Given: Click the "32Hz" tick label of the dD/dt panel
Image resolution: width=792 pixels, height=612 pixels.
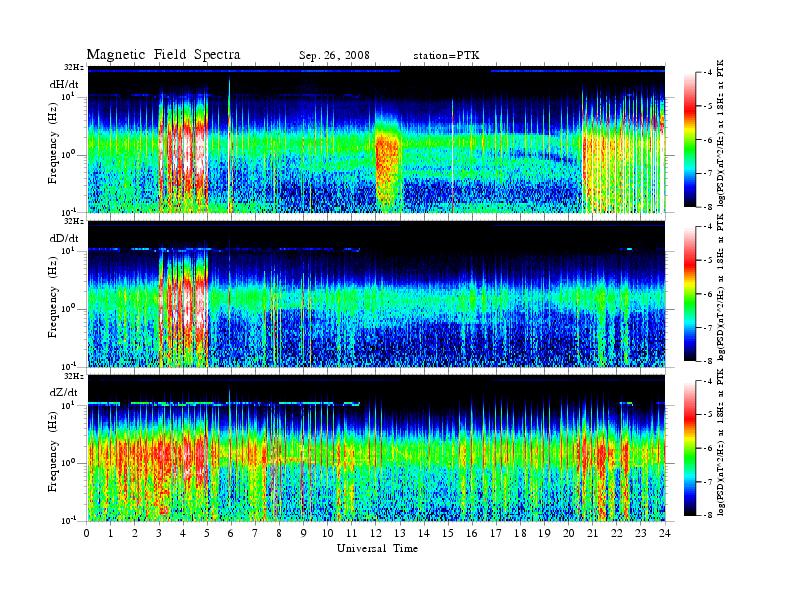Looking at the screenshot, I should pyautogui.click(x=74, y=221).
